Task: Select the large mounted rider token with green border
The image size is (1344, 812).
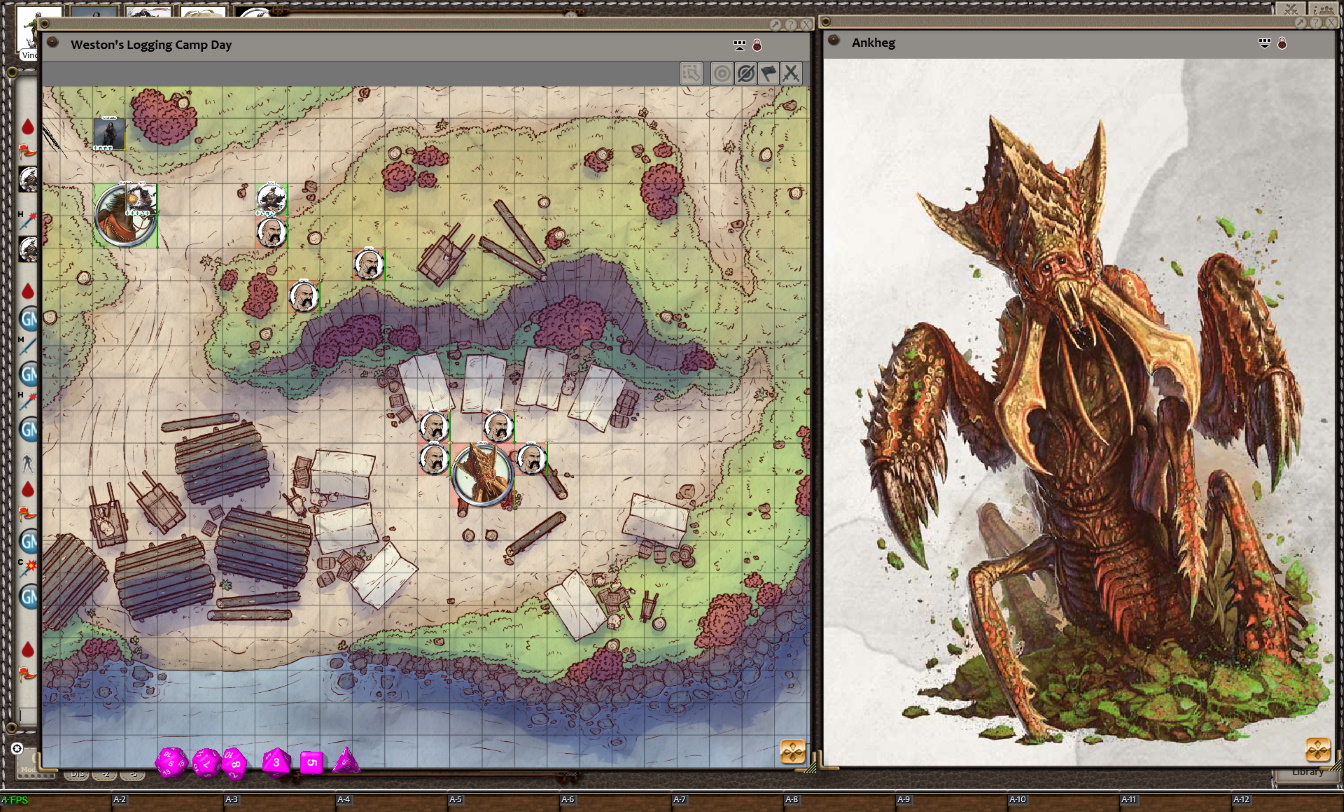Action: [126, 215]
